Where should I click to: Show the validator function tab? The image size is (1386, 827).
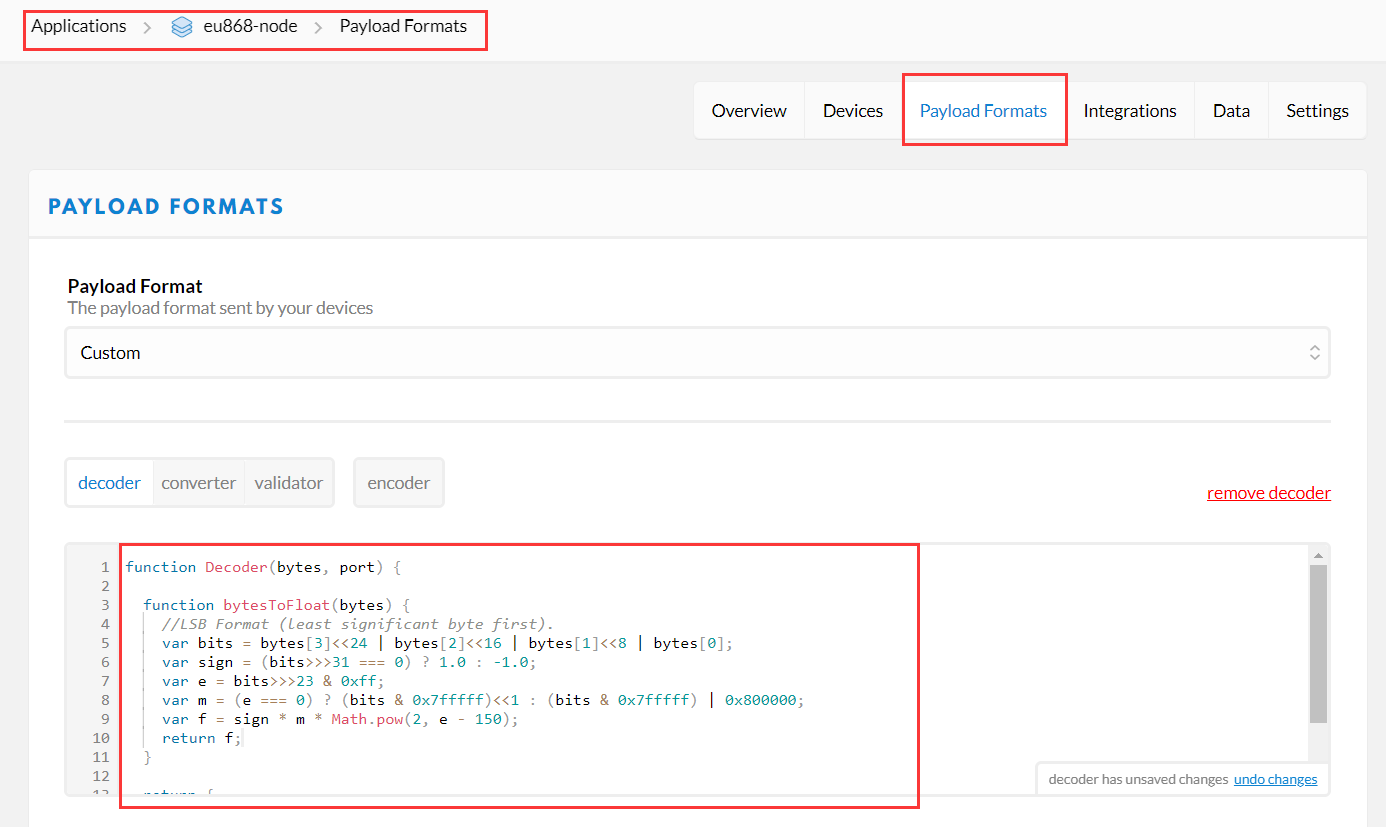coord(288,483)
